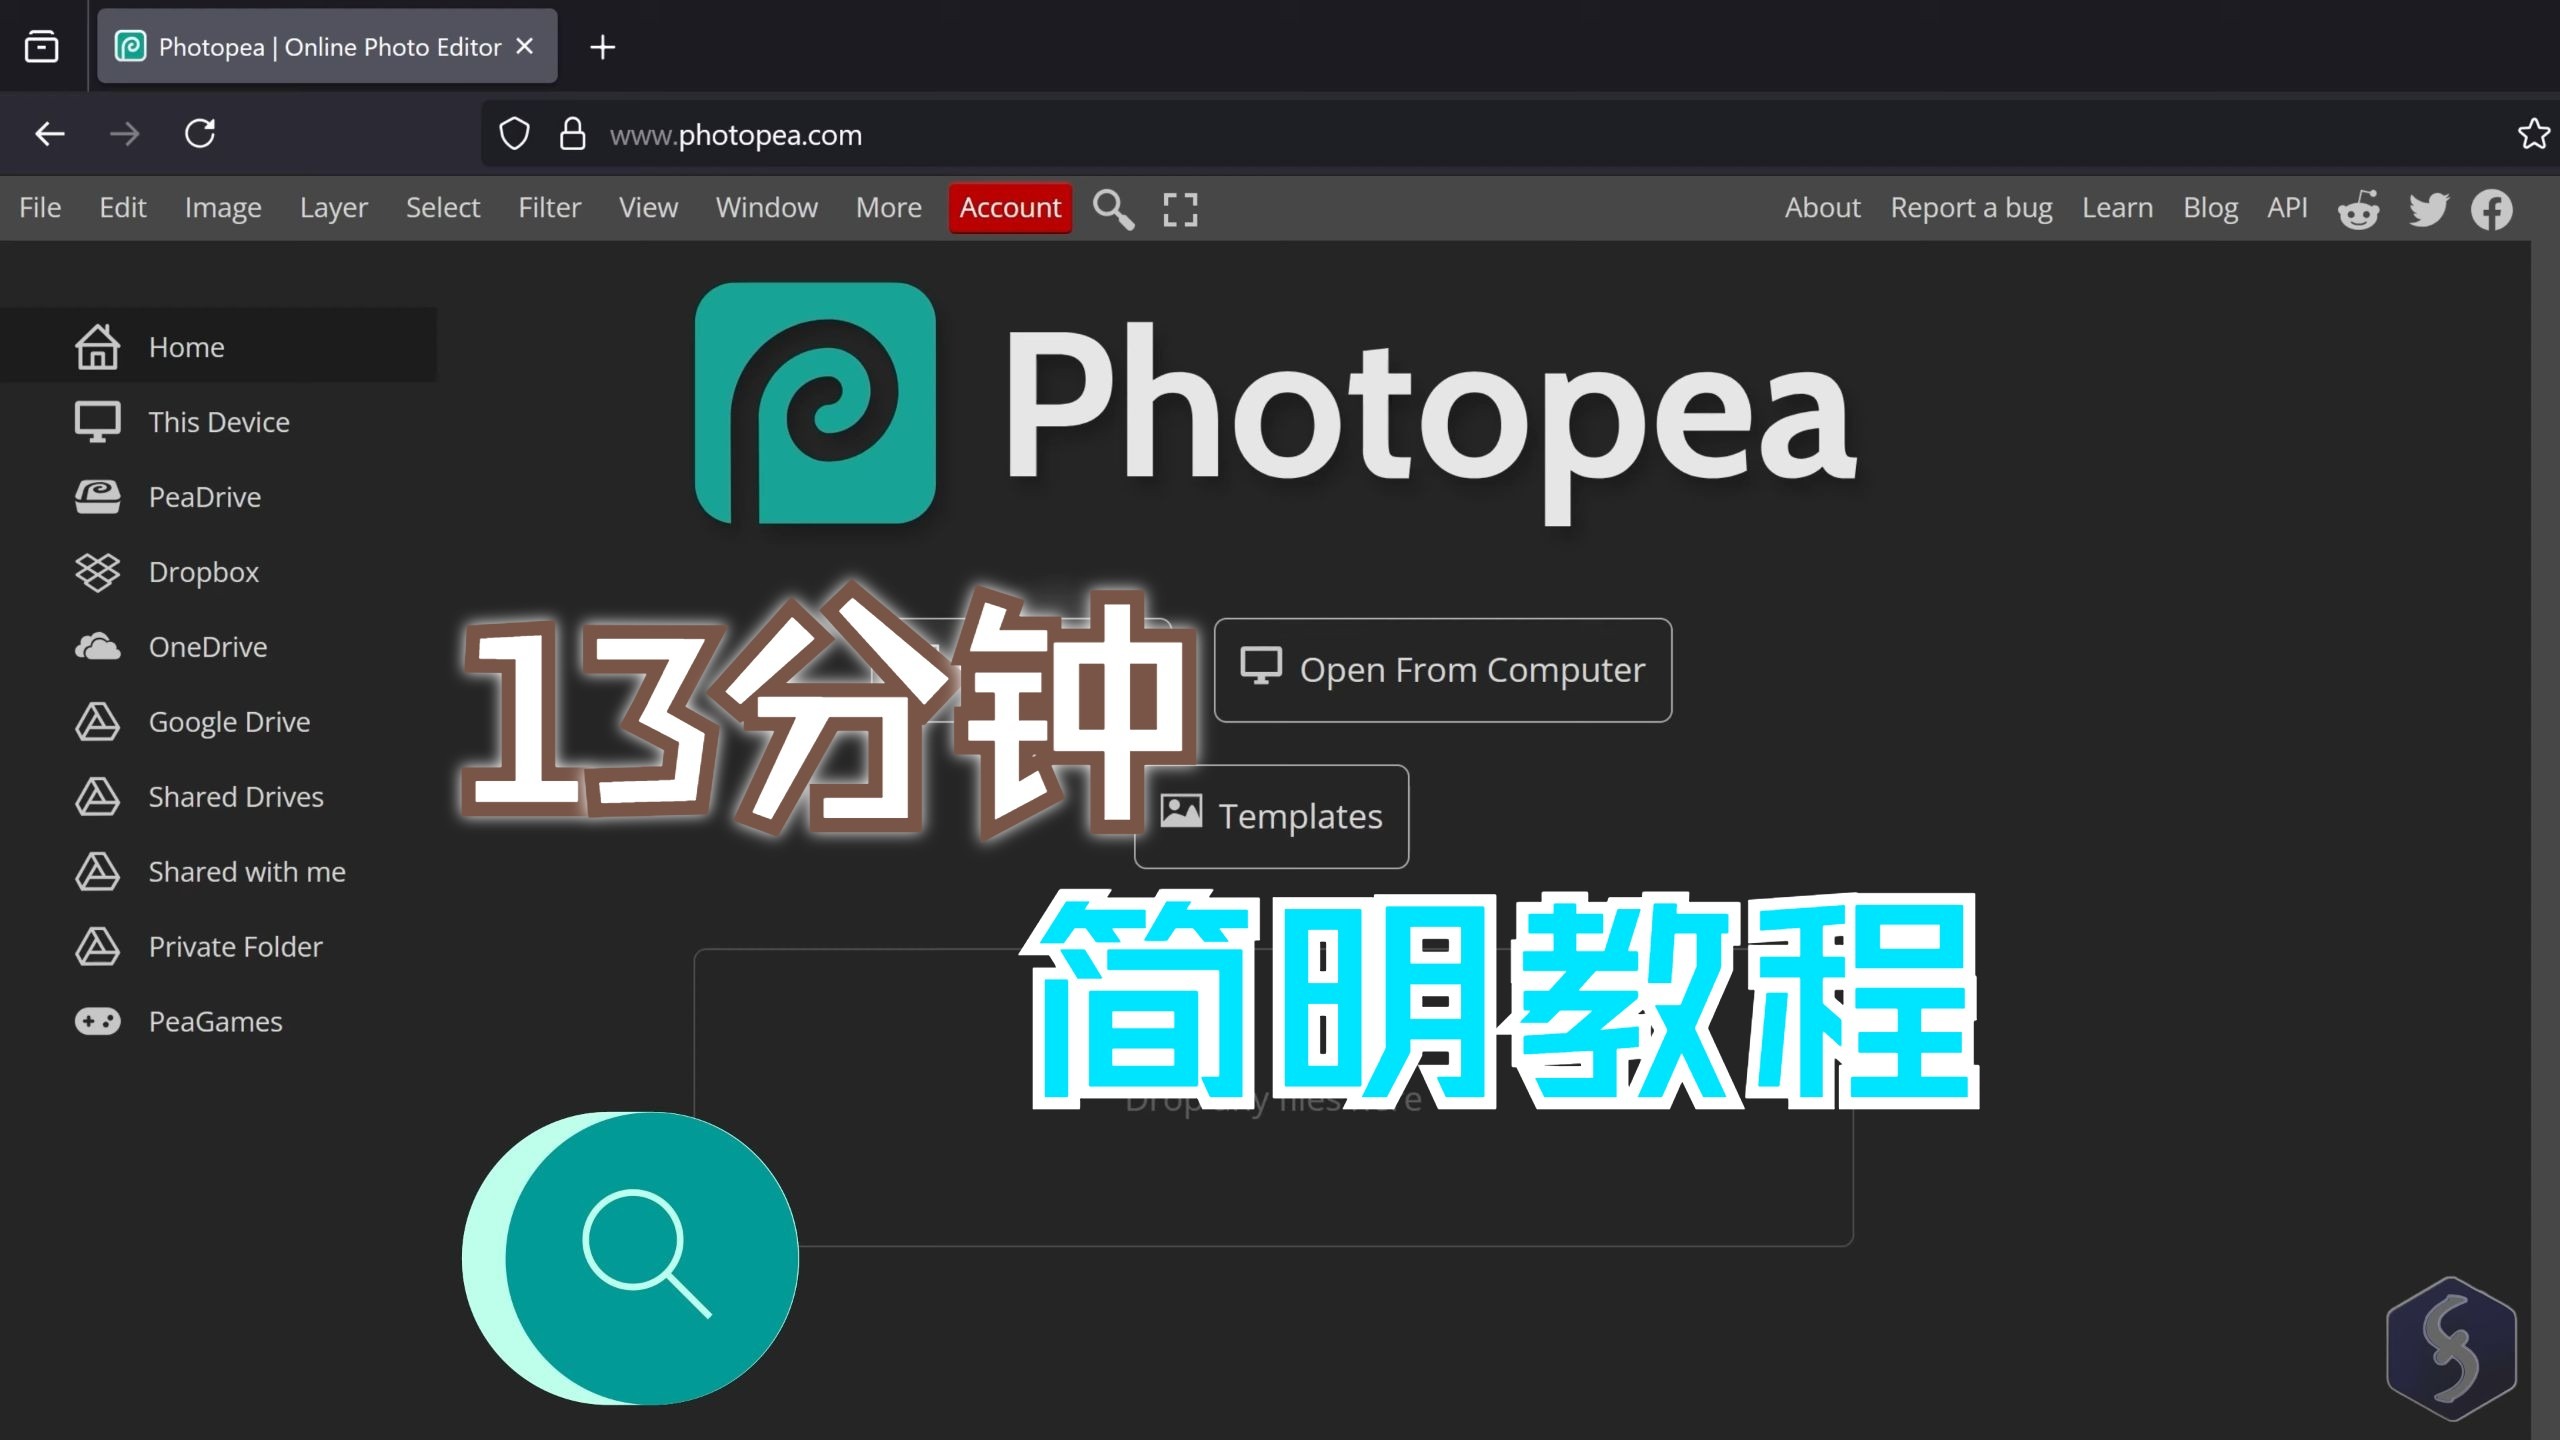The height and width of the screenshot is (1440, 2560).
Task: Click the browser back arrow
Action: (50, 133)
